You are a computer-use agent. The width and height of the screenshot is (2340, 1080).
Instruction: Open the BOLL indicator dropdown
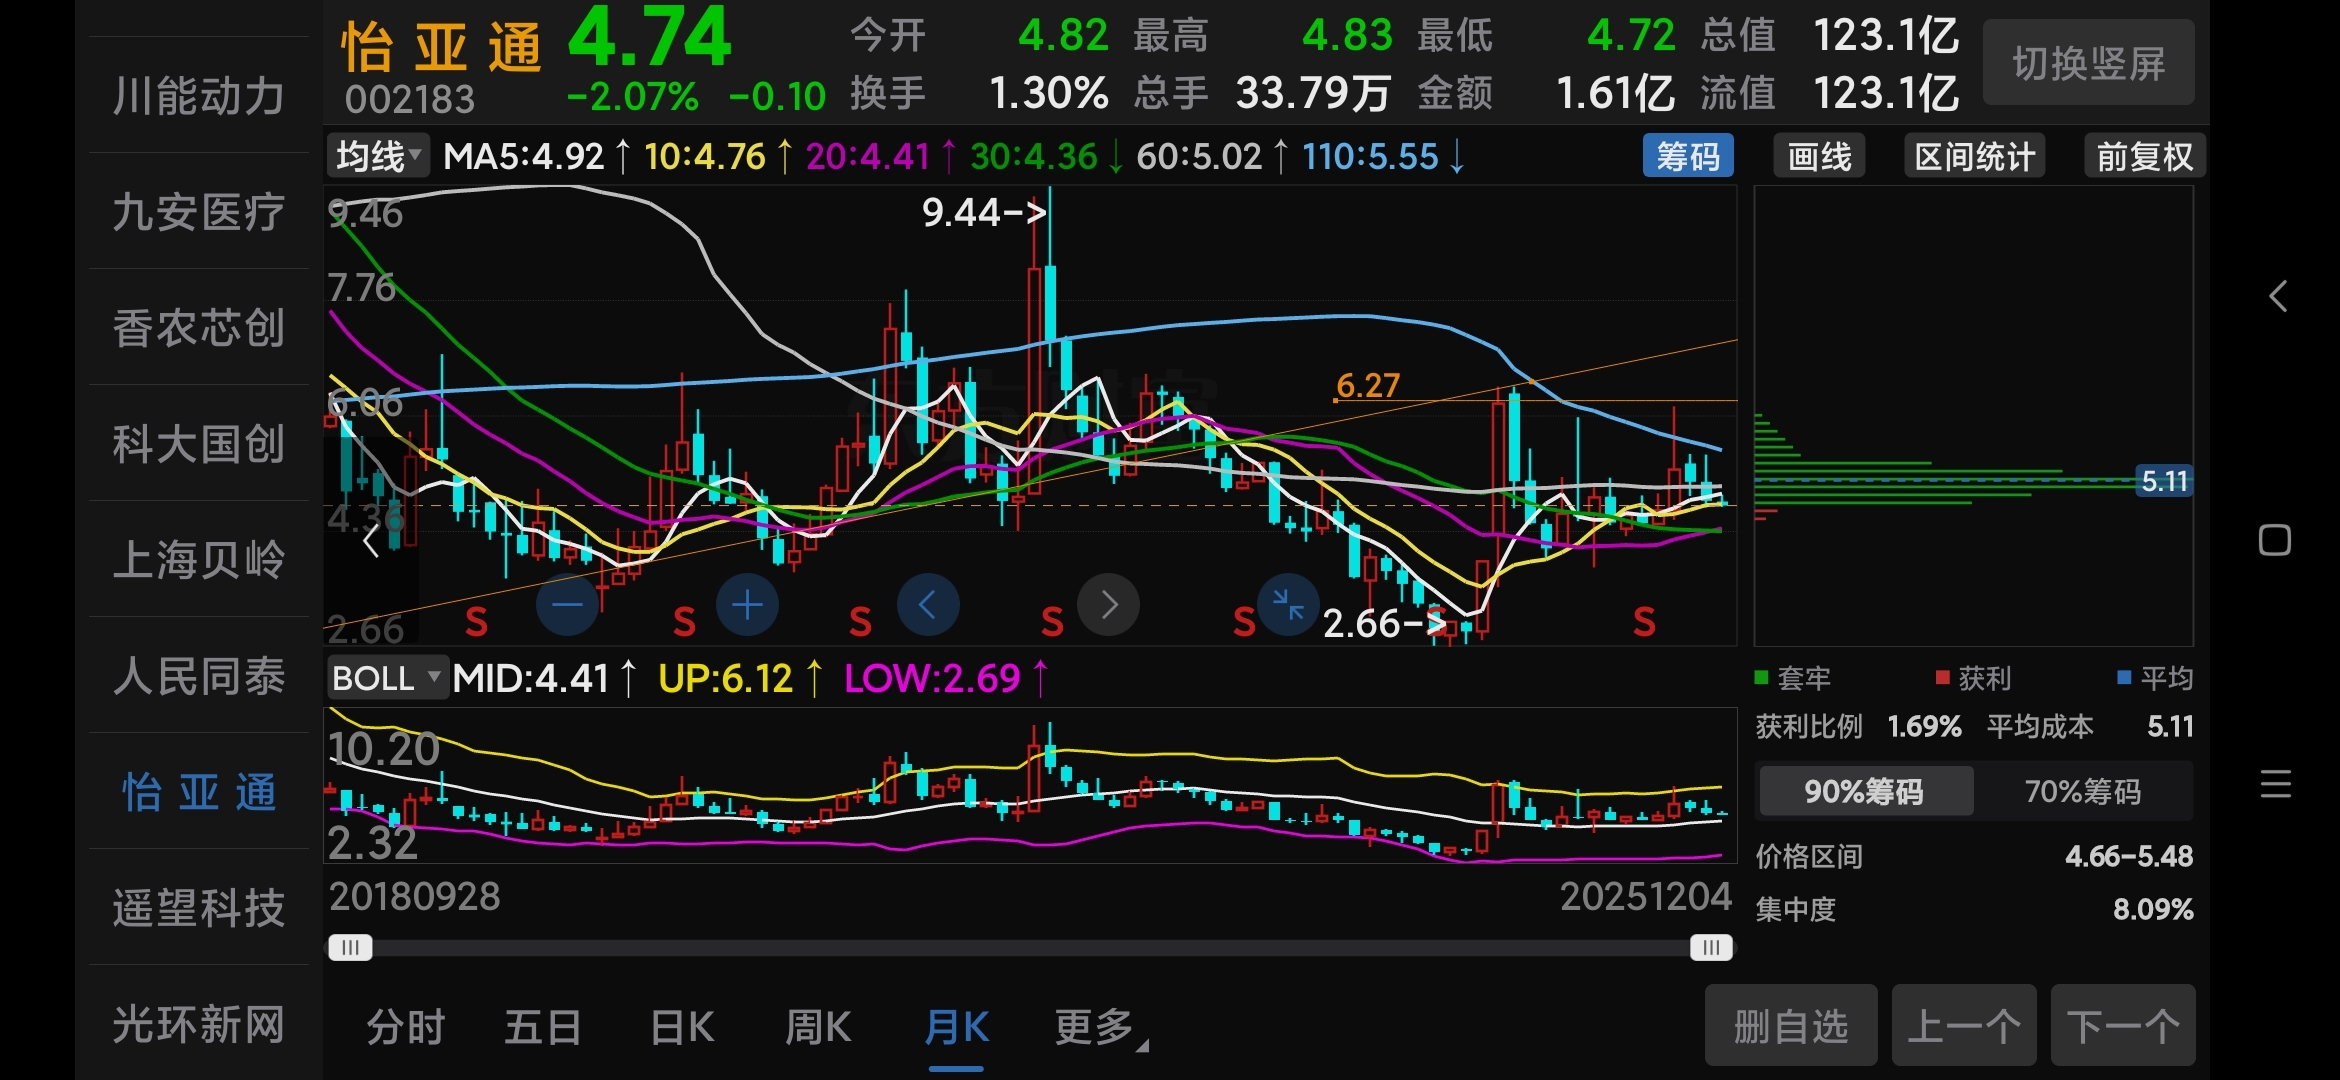(x=386, y=678)
